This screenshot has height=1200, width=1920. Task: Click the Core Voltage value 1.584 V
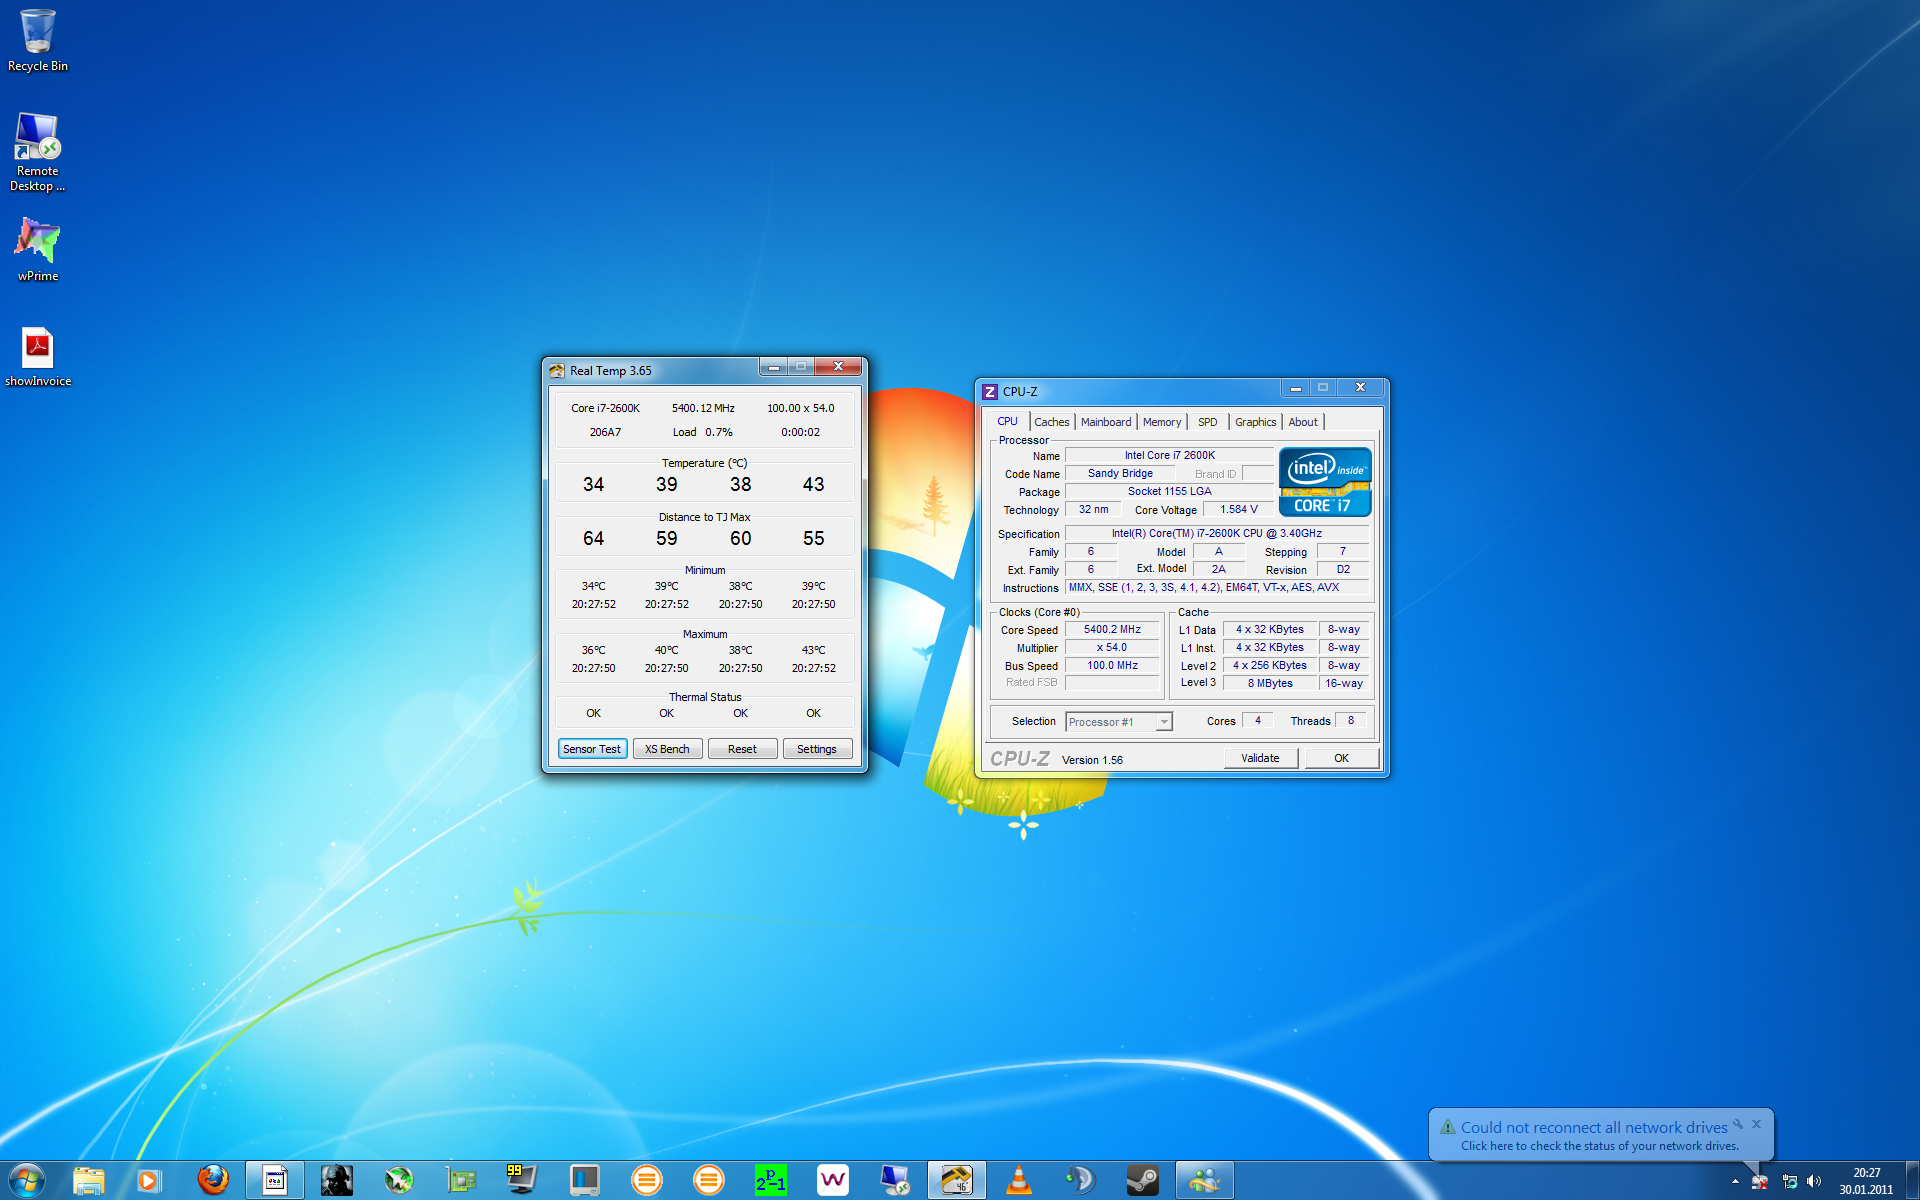pyautogui.click(x=1239, y=510)
